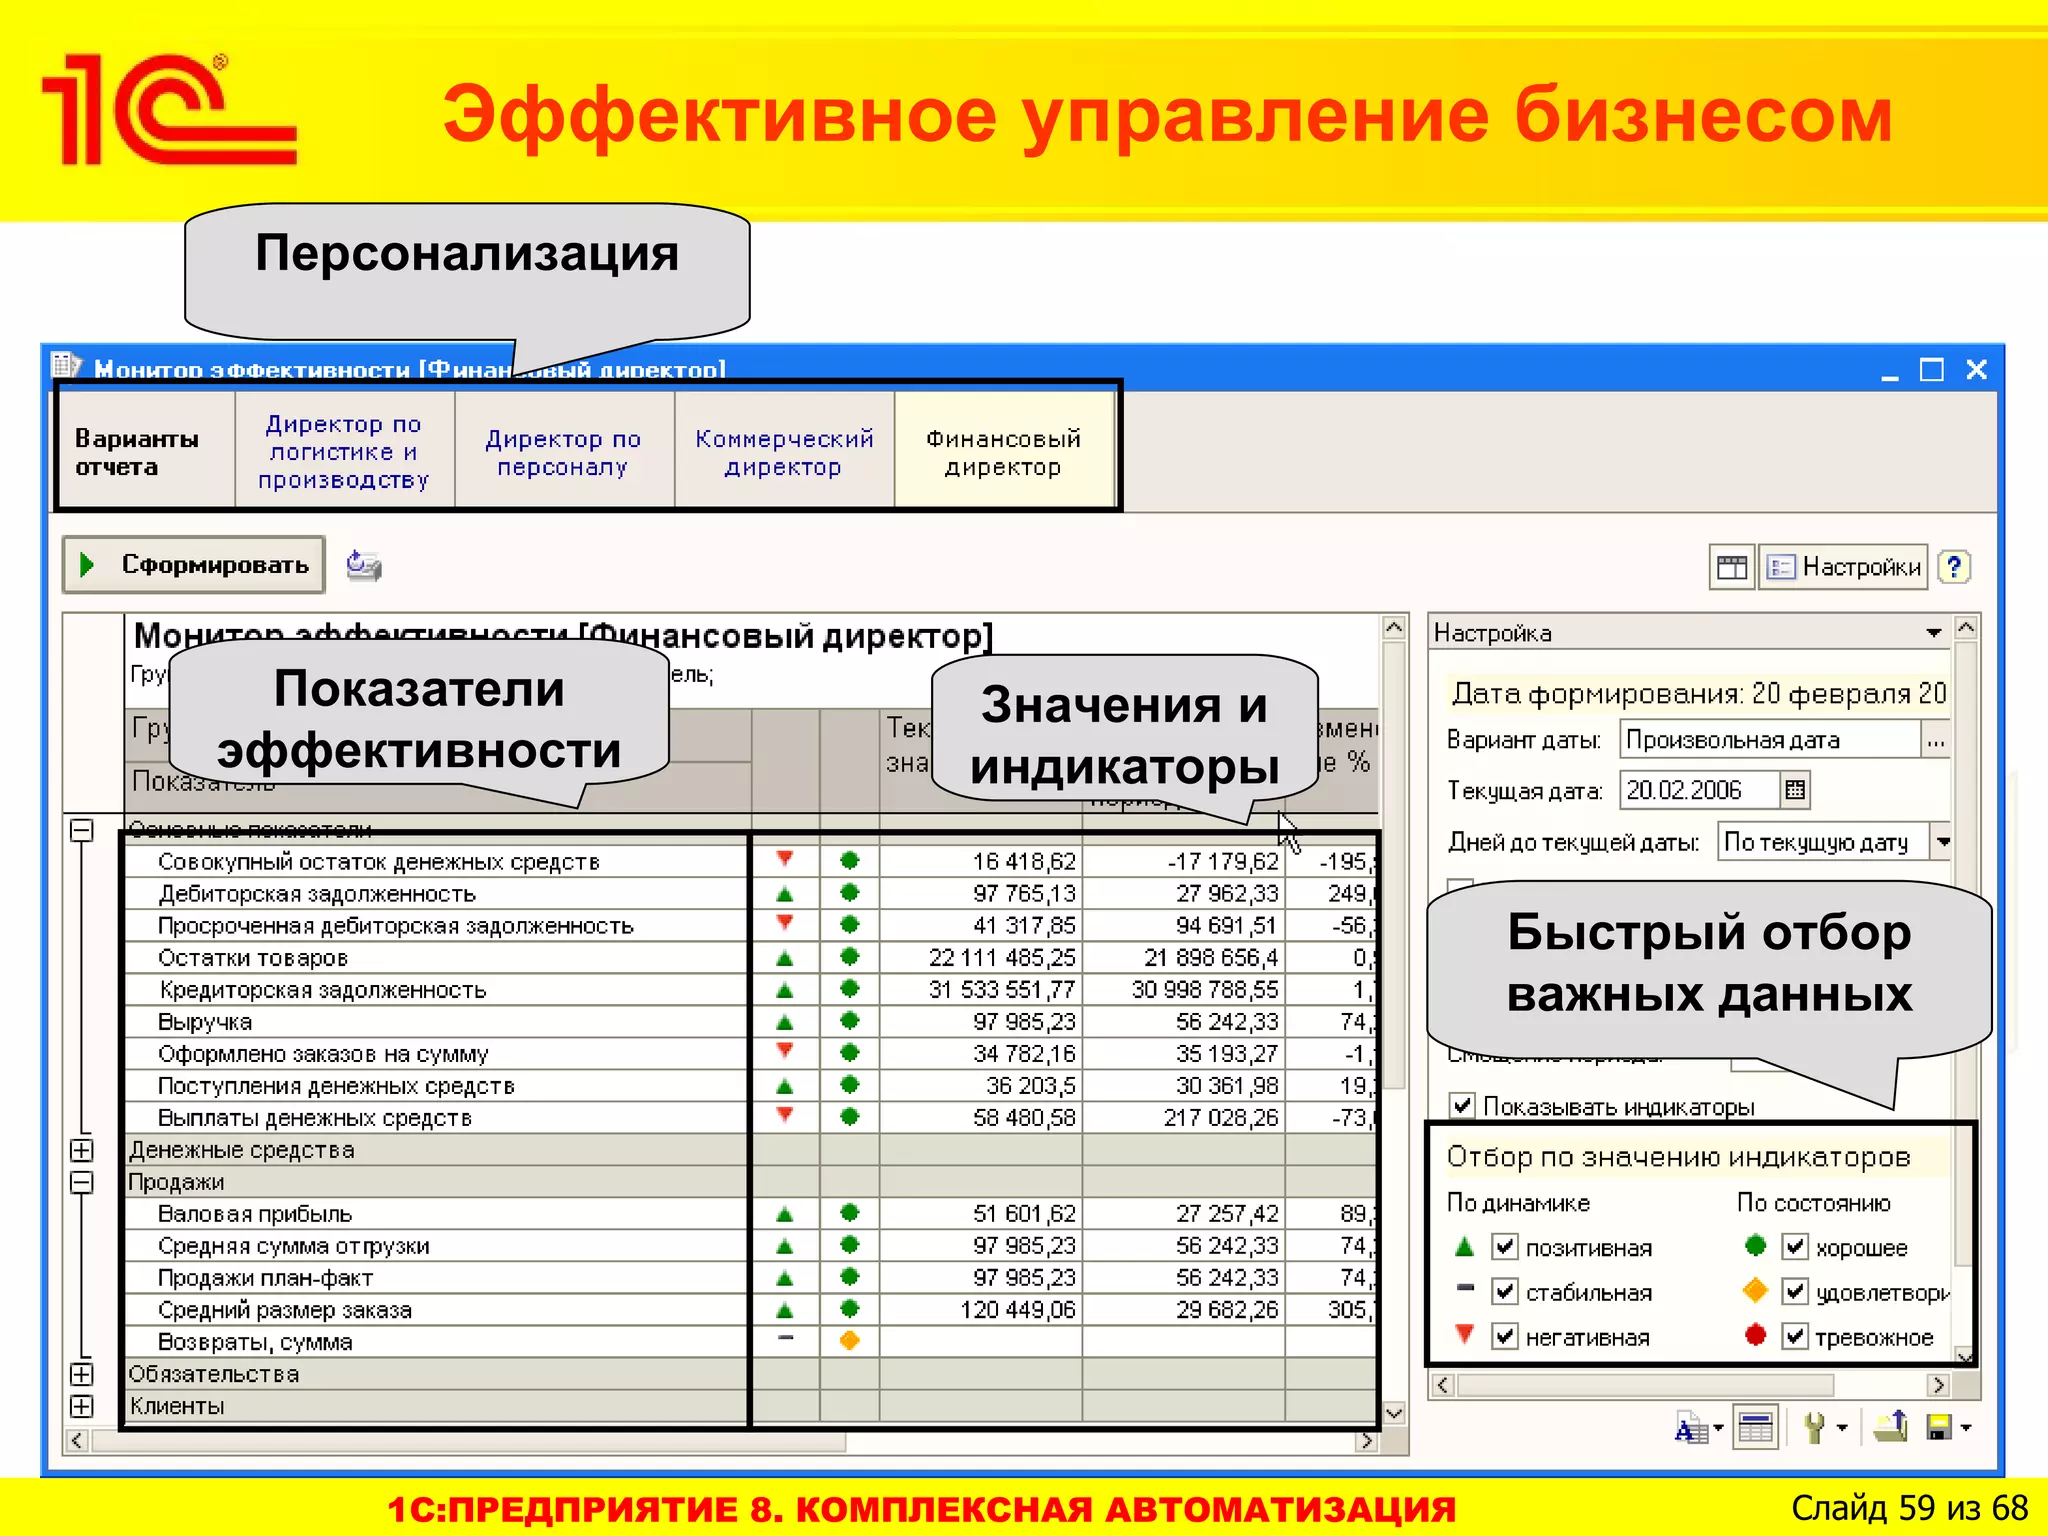Screen dimensions: 2048x1536
Task: Click scroll right arrow under settings panel
Action: (x=1938, y=1385)
